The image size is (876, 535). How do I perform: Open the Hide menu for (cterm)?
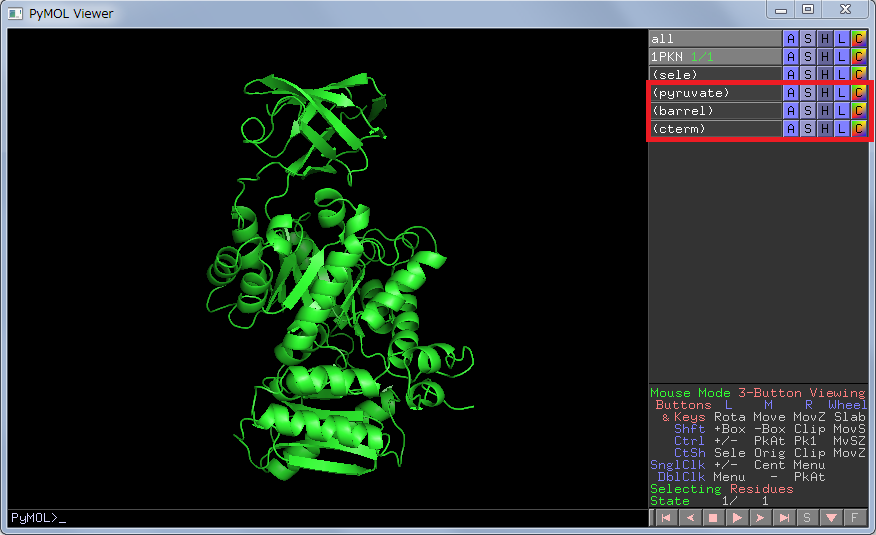tap(824, 129)
